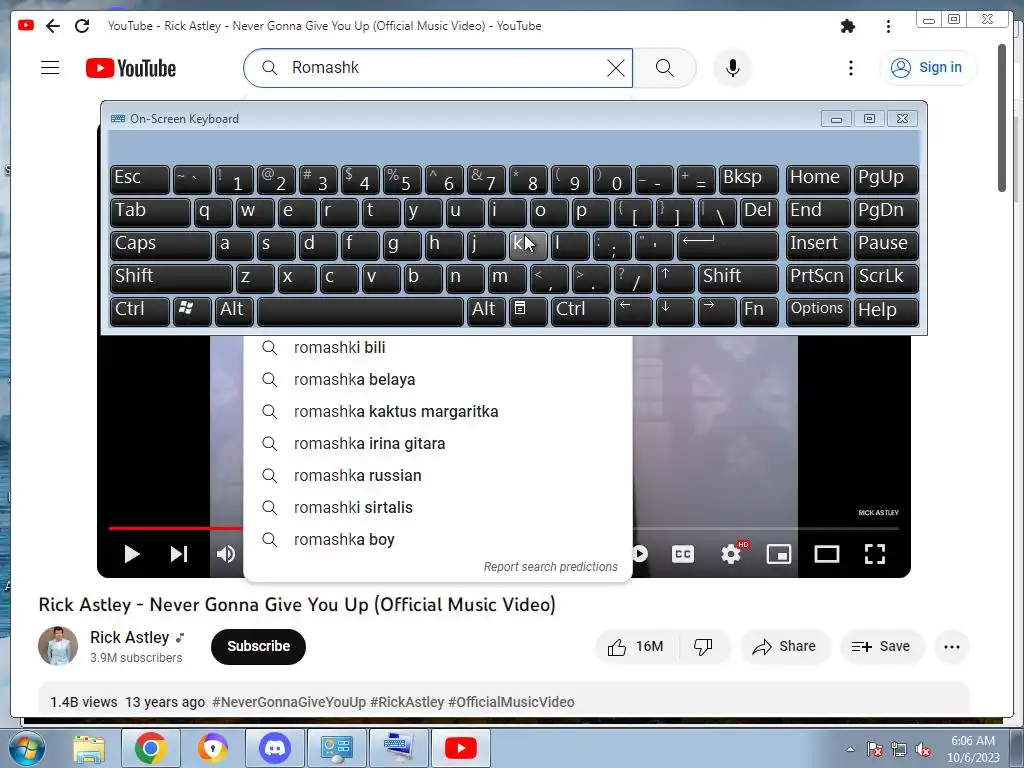Click the spacebar on On-Screen Keyboard
The height and width of the screenshot is (768, 1024).
[360, 310]
